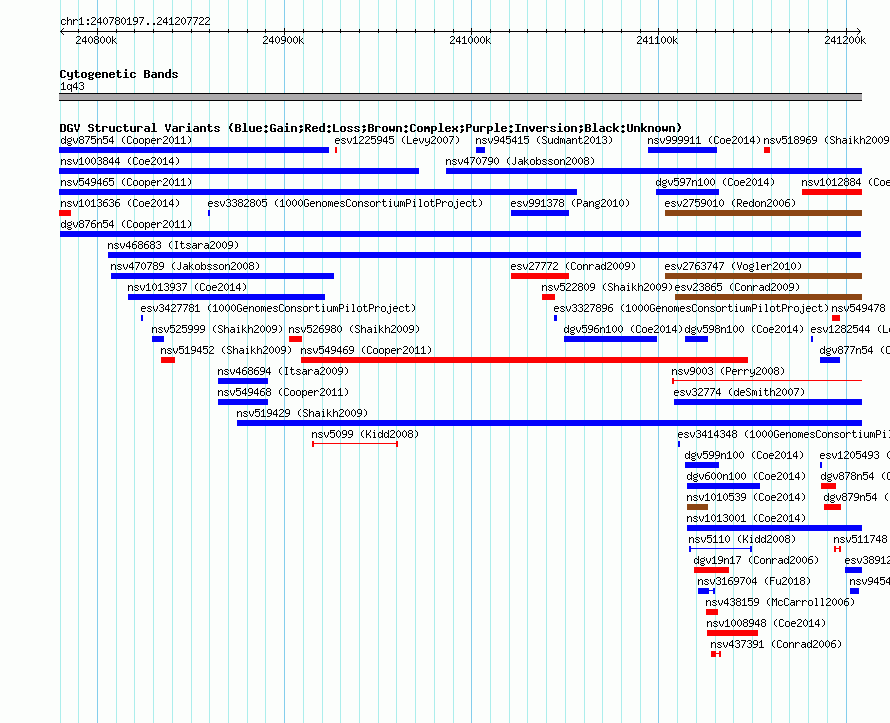Click nsv511748 variant label
890x723 pixels.
tap(860, 539)
